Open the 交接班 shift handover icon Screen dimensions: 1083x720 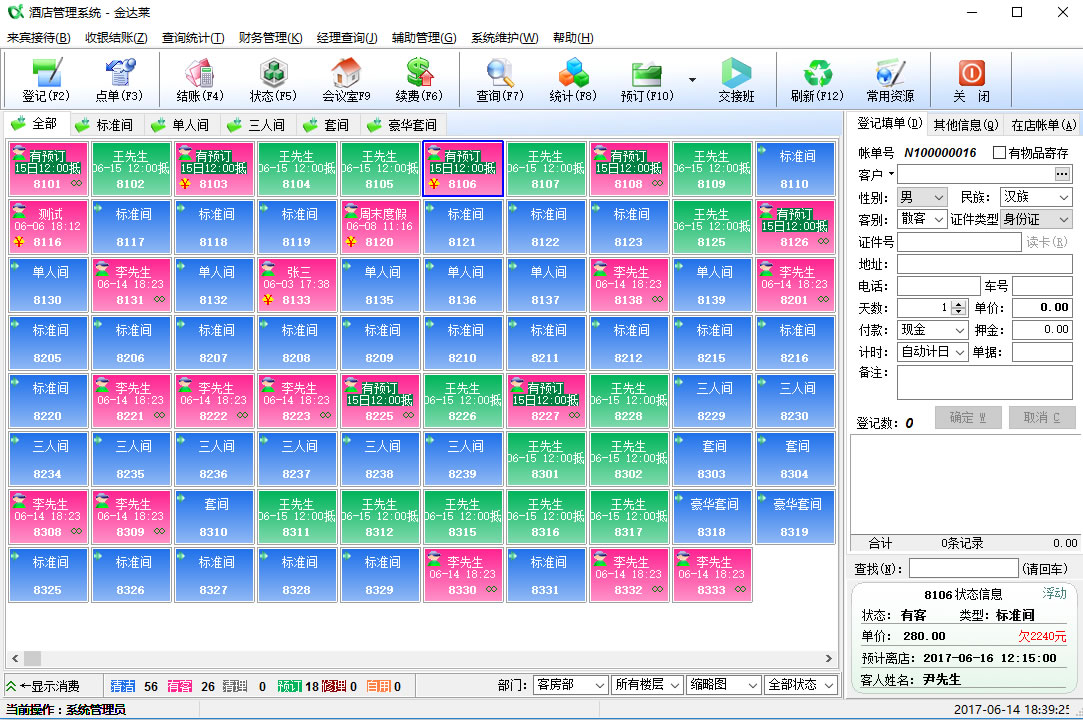[736, 80]
